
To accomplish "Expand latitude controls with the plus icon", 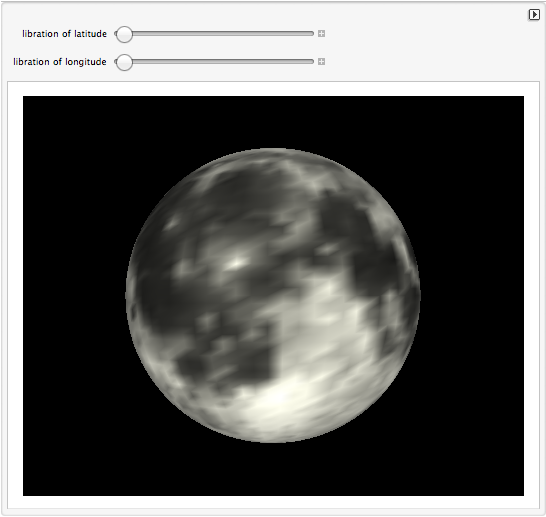I will point(321,34).
